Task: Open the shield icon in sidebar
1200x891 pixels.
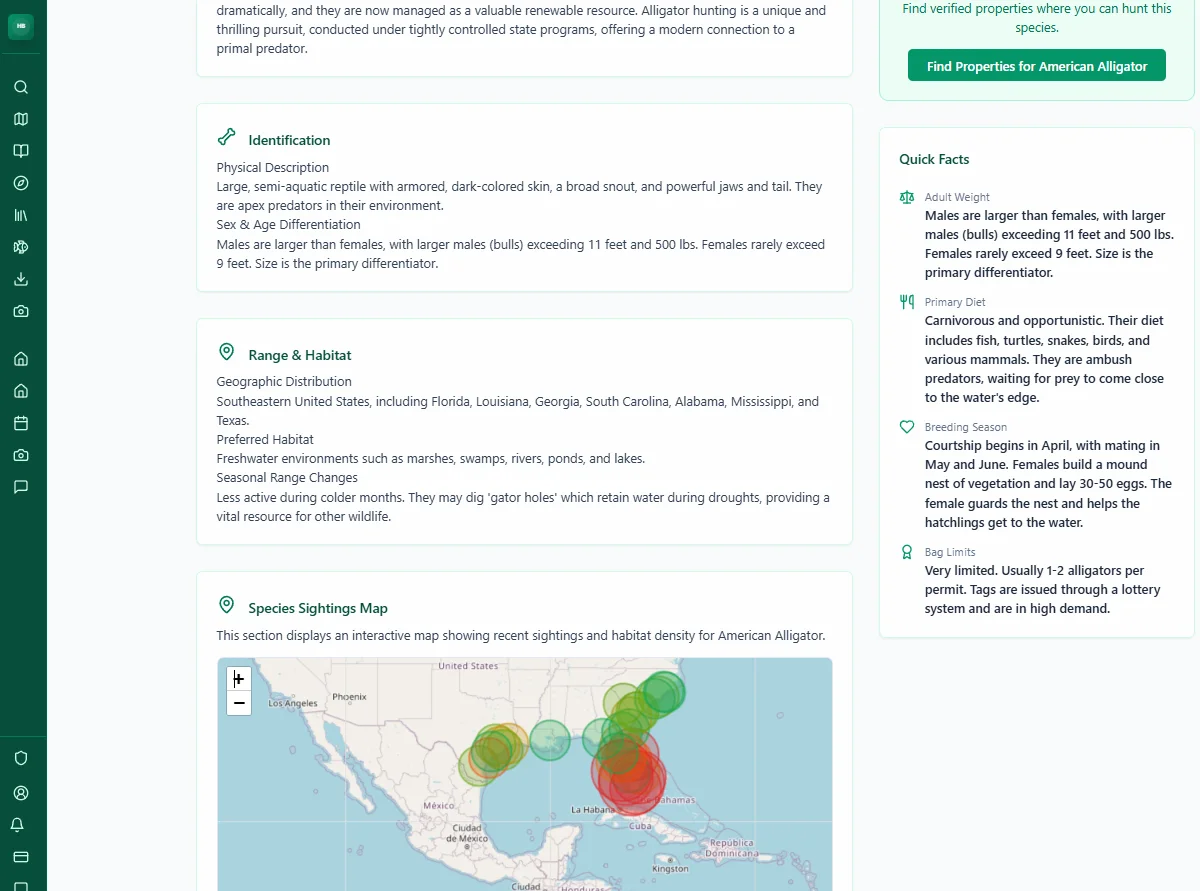Action: pyautogui.click(x=21, y=758)
